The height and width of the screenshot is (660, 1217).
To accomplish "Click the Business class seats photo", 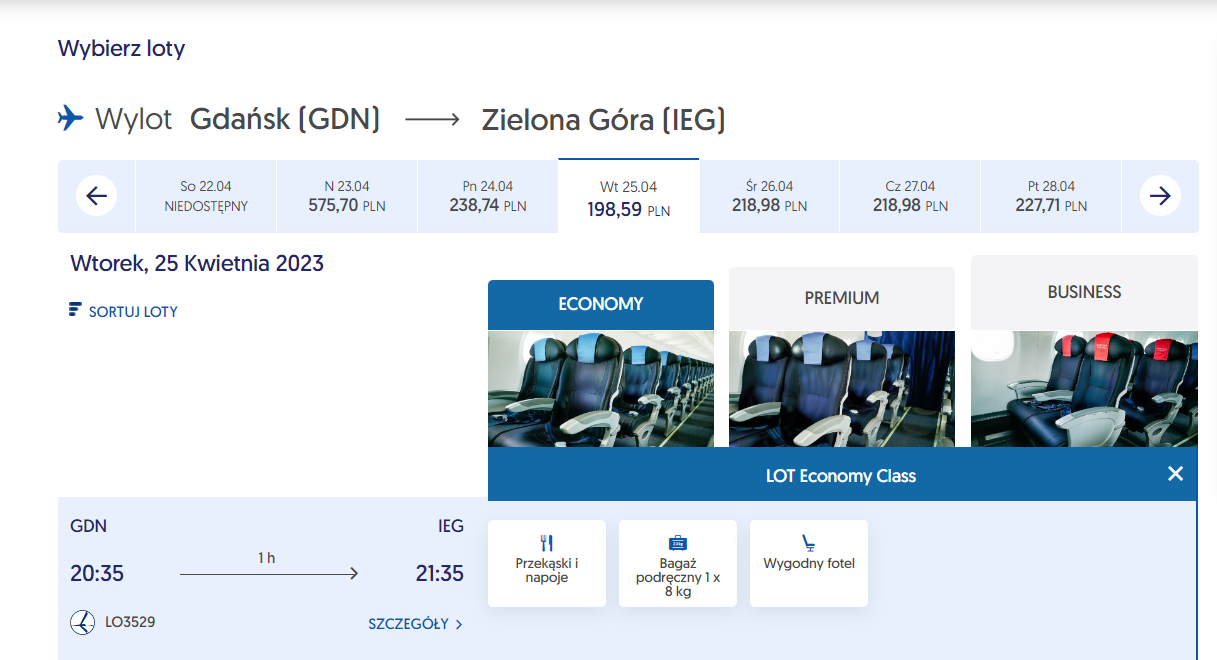I will coord(1084,388).
